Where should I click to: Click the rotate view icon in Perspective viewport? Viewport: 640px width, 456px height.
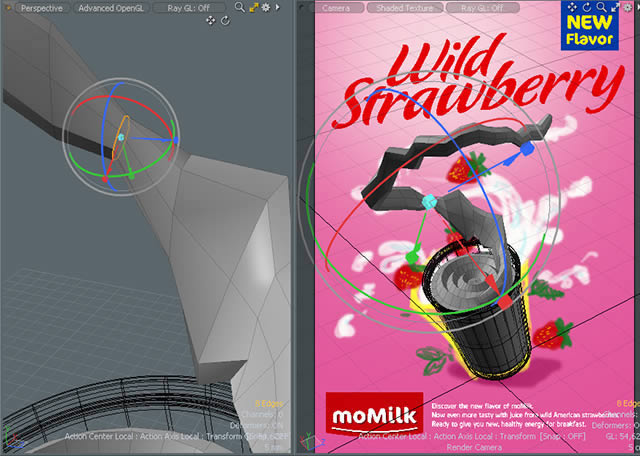coord(225,20)
